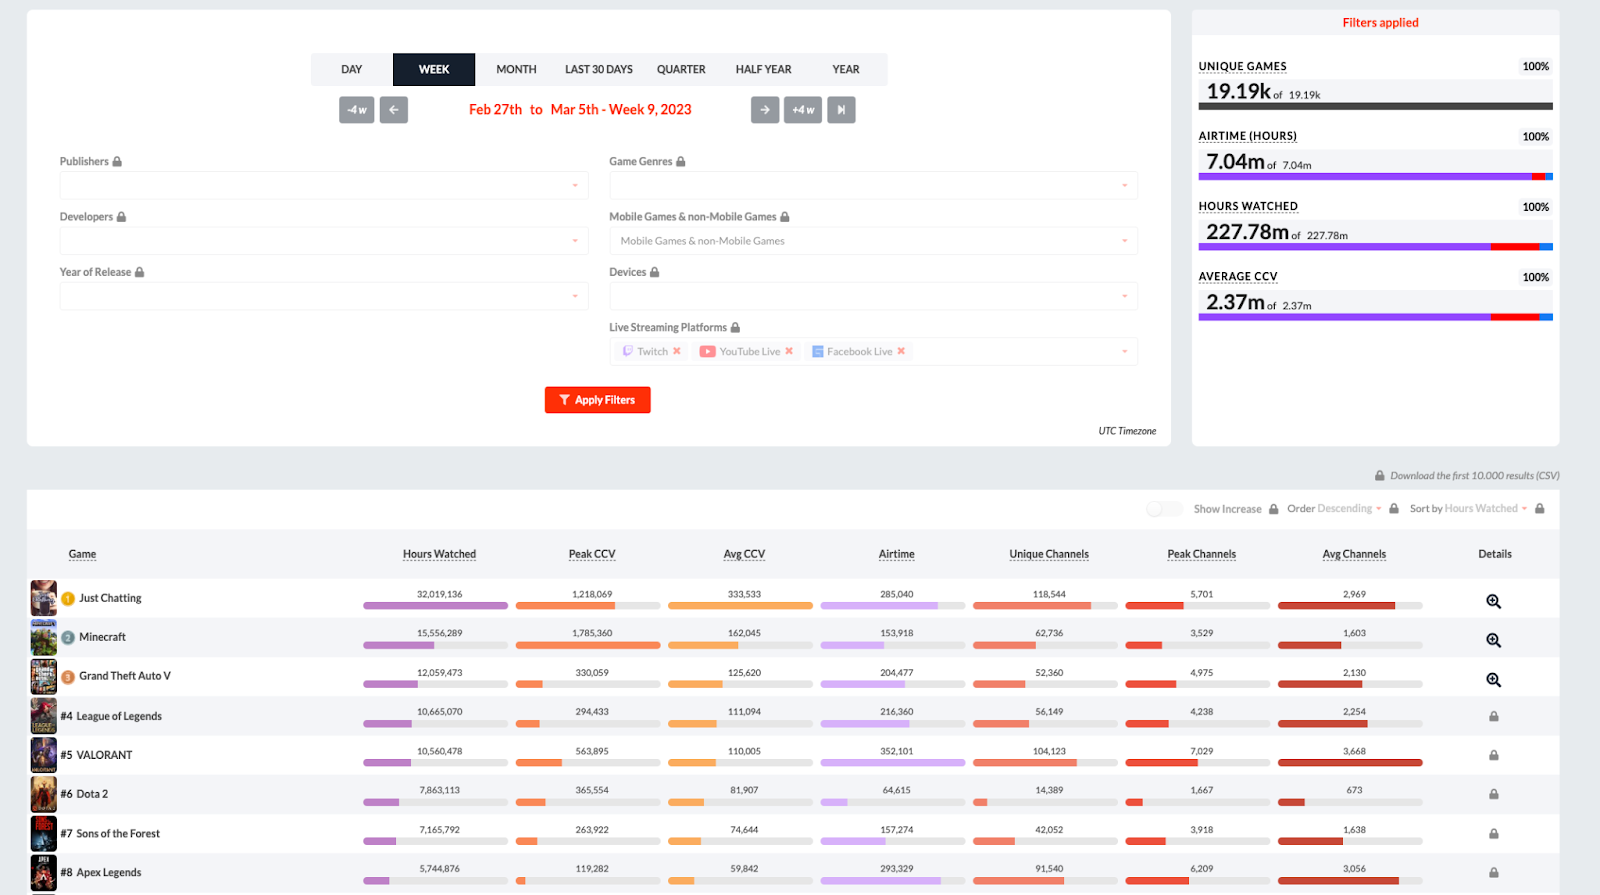The width and height of the screenshot is (1600, 895).
Task: Skip to latest week button
Action: tap(841, 110)
